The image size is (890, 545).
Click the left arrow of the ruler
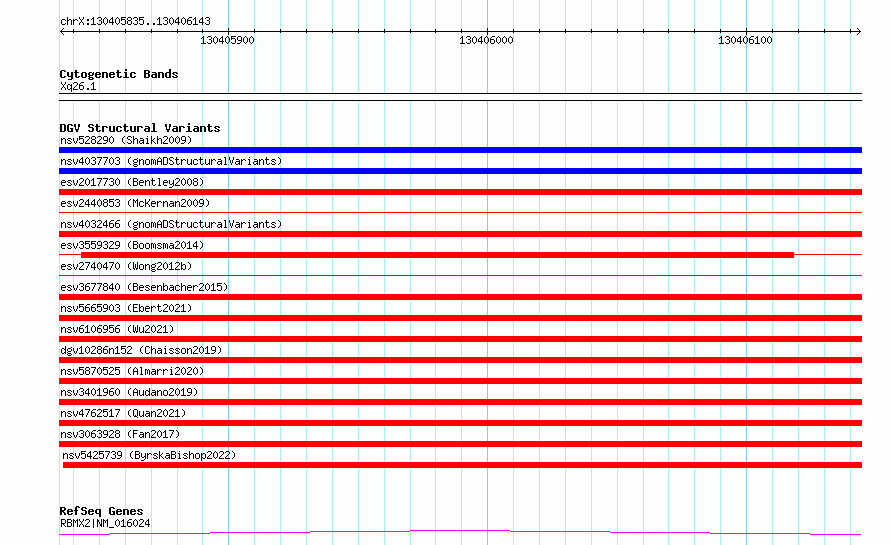[63, 32]
